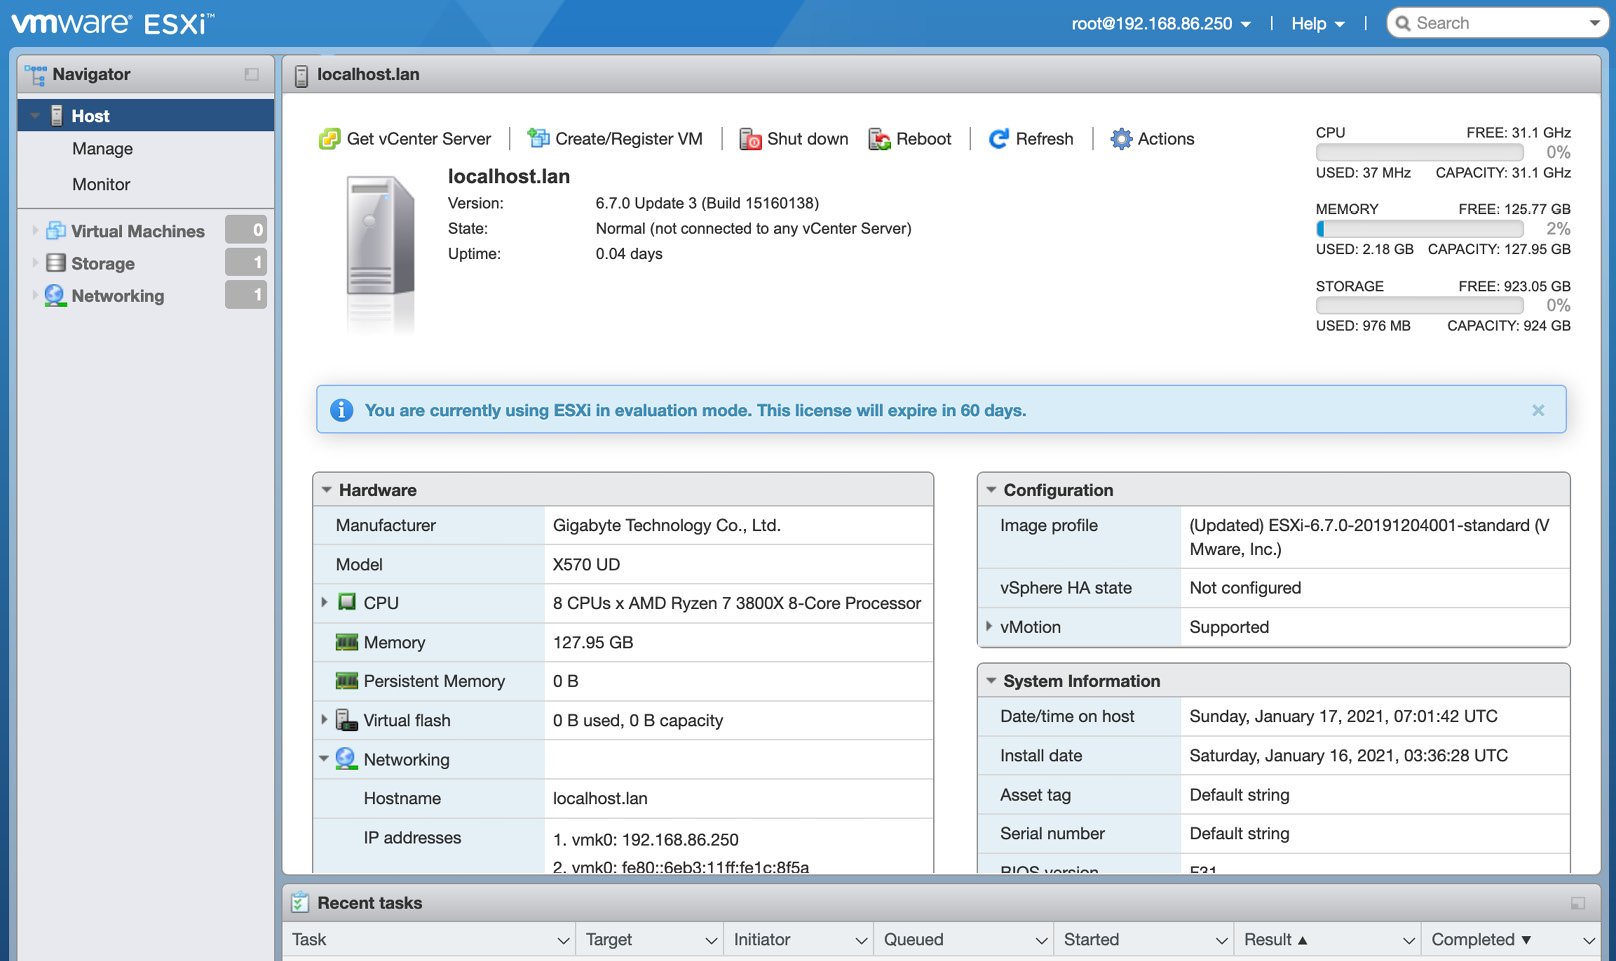Expand the Networking tree node in Navigator

click(x=35, y=295)
